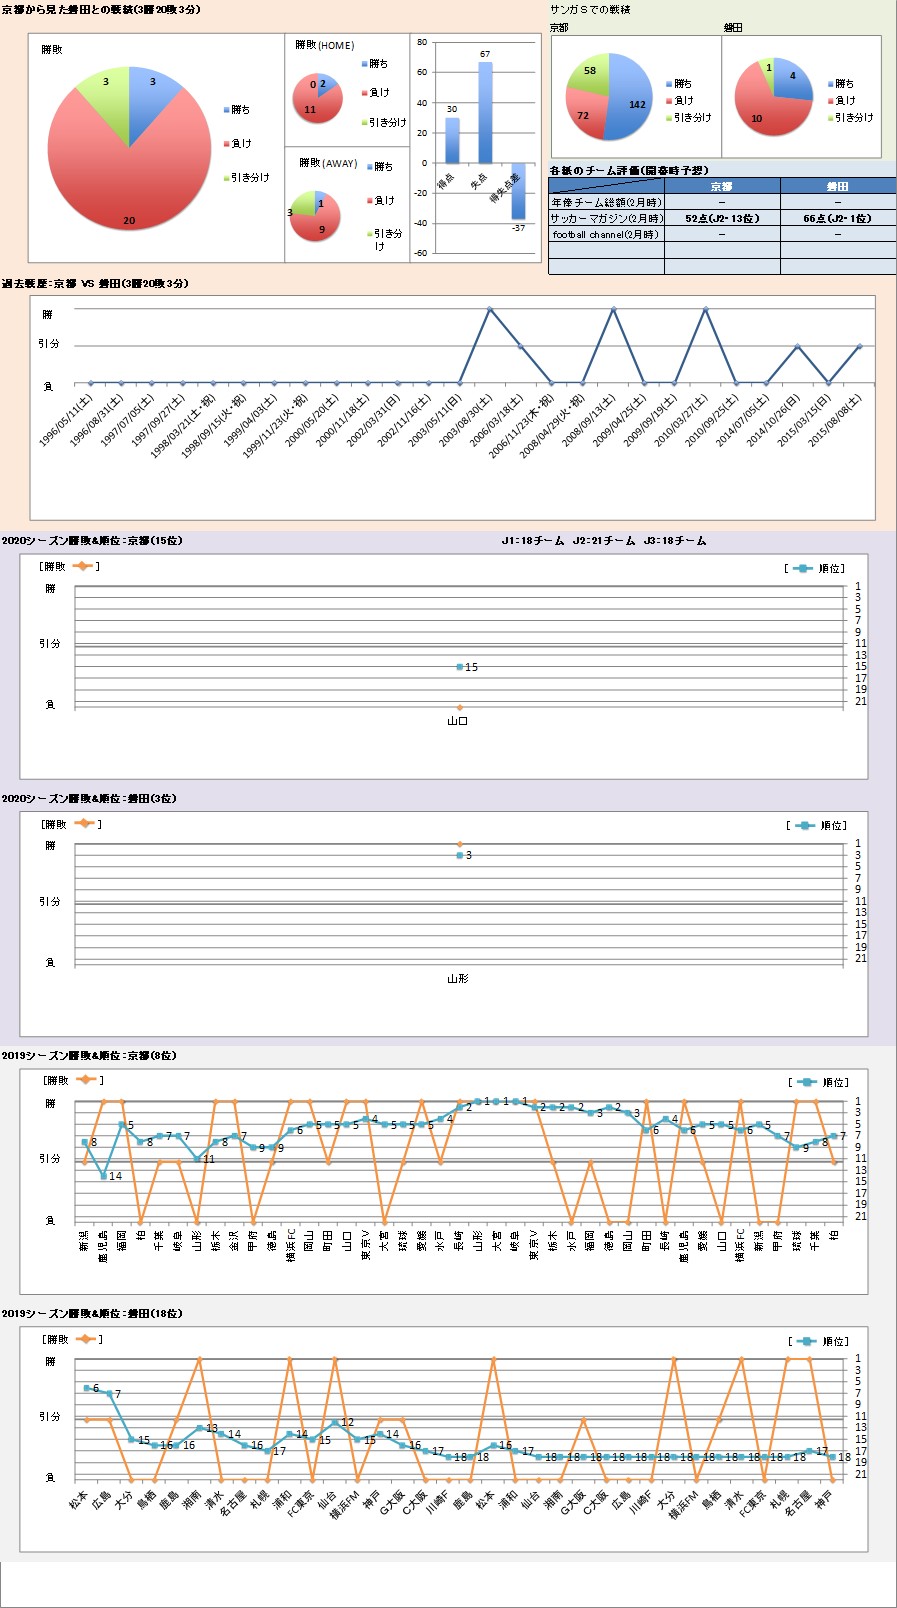Click the rank 6 data point in the 2019 磐田 chart
Screen dimensions: 897x1608
click(87, 1388)
